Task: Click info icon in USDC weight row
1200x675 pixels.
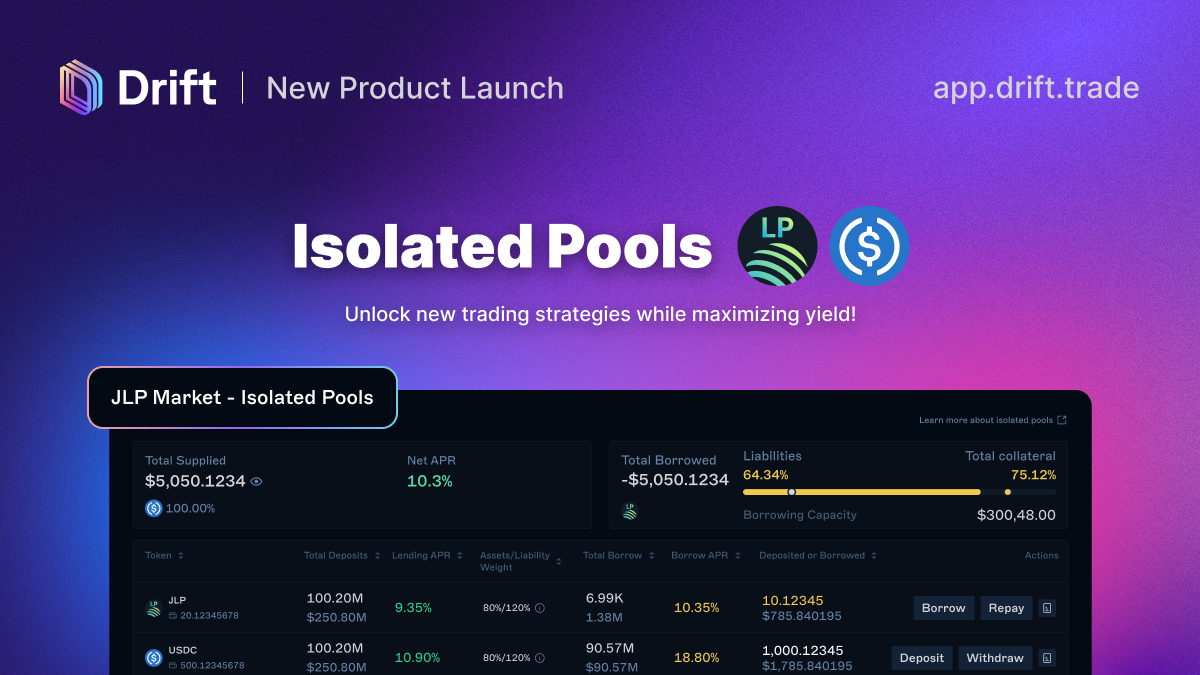Action: pos(540,658)
